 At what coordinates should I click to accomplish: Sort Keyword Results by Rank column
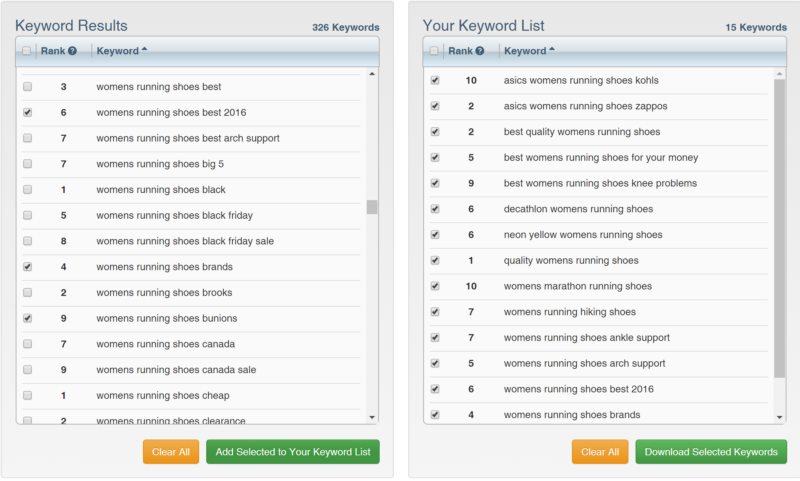click(x=52, y=51)
